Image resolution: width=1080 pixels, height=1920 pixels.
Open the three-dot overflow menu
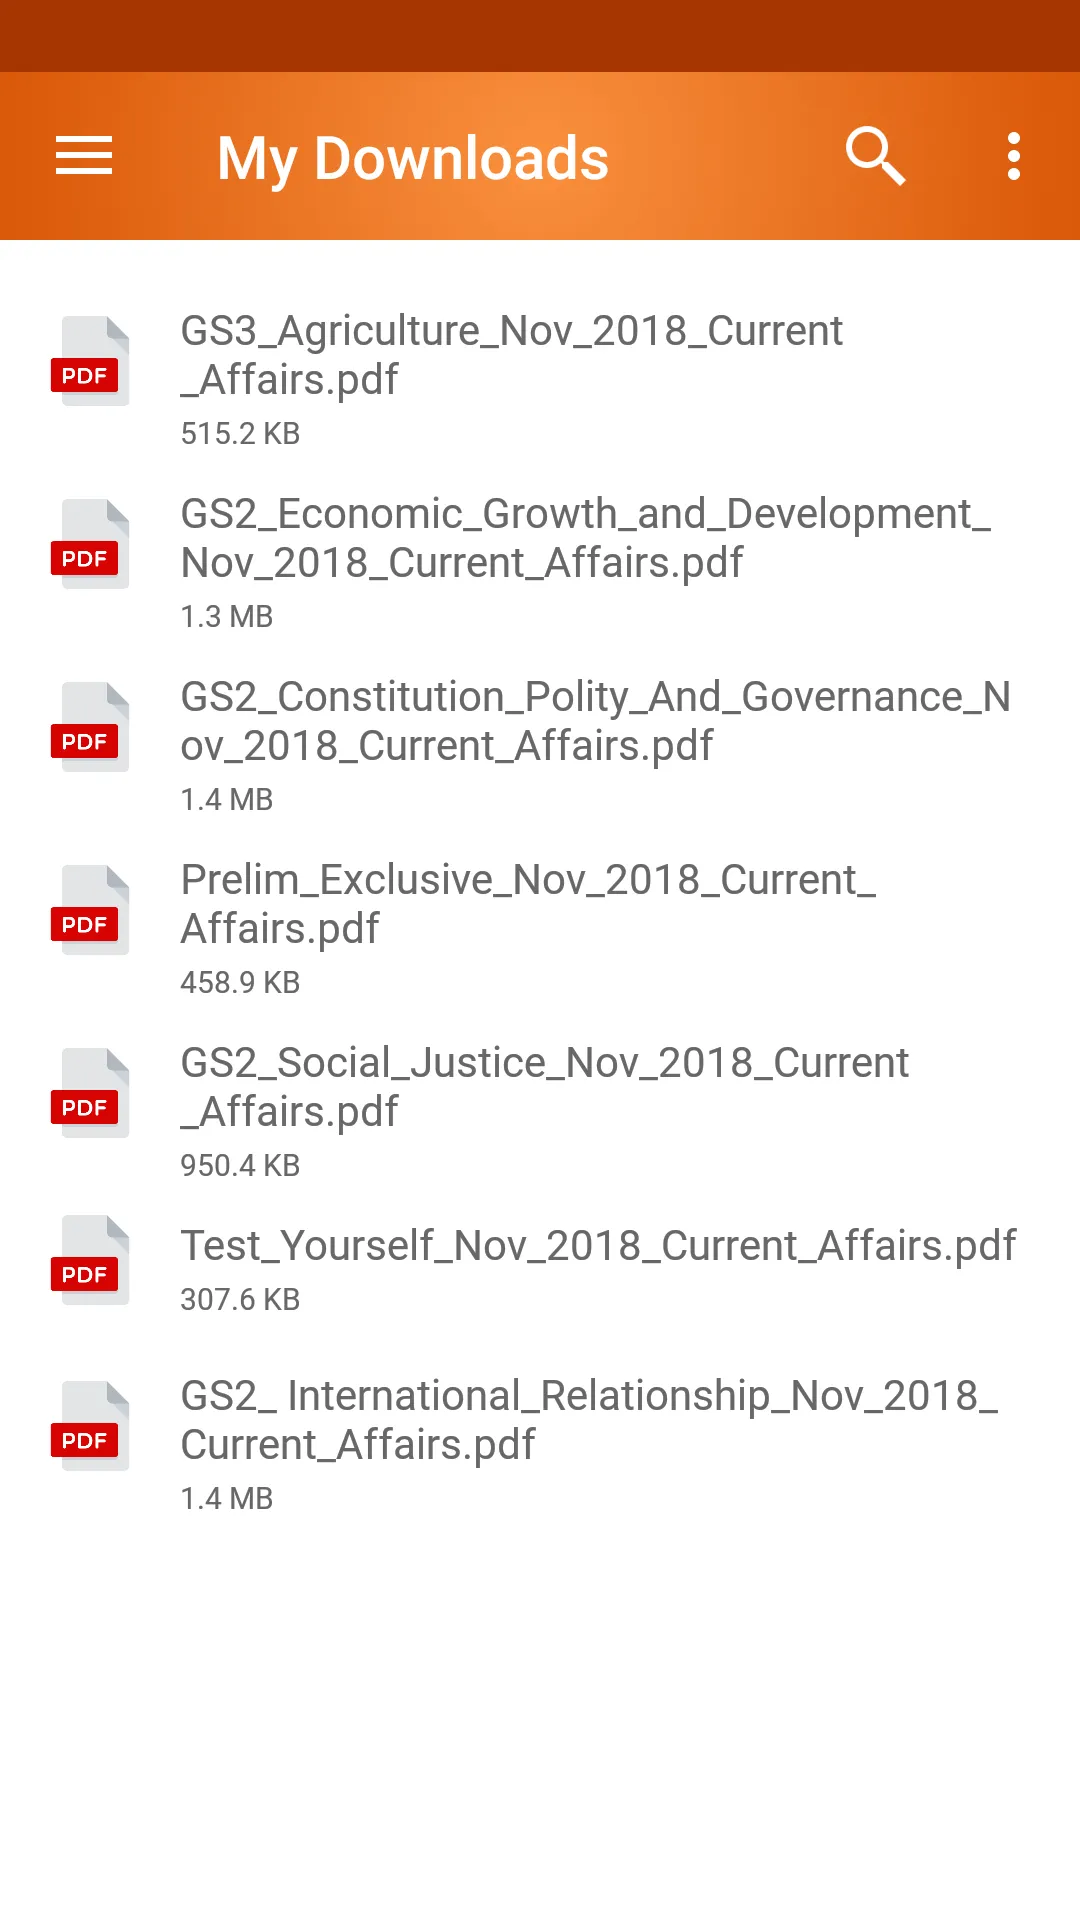1014,156
